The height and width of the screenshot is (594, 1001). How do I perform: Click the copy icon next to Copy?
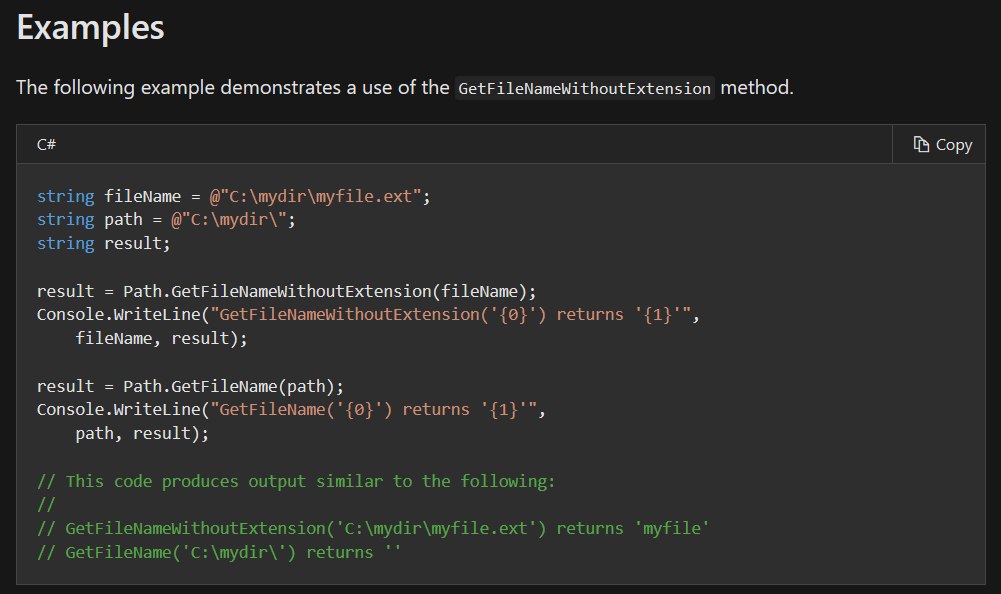(921, 144)
